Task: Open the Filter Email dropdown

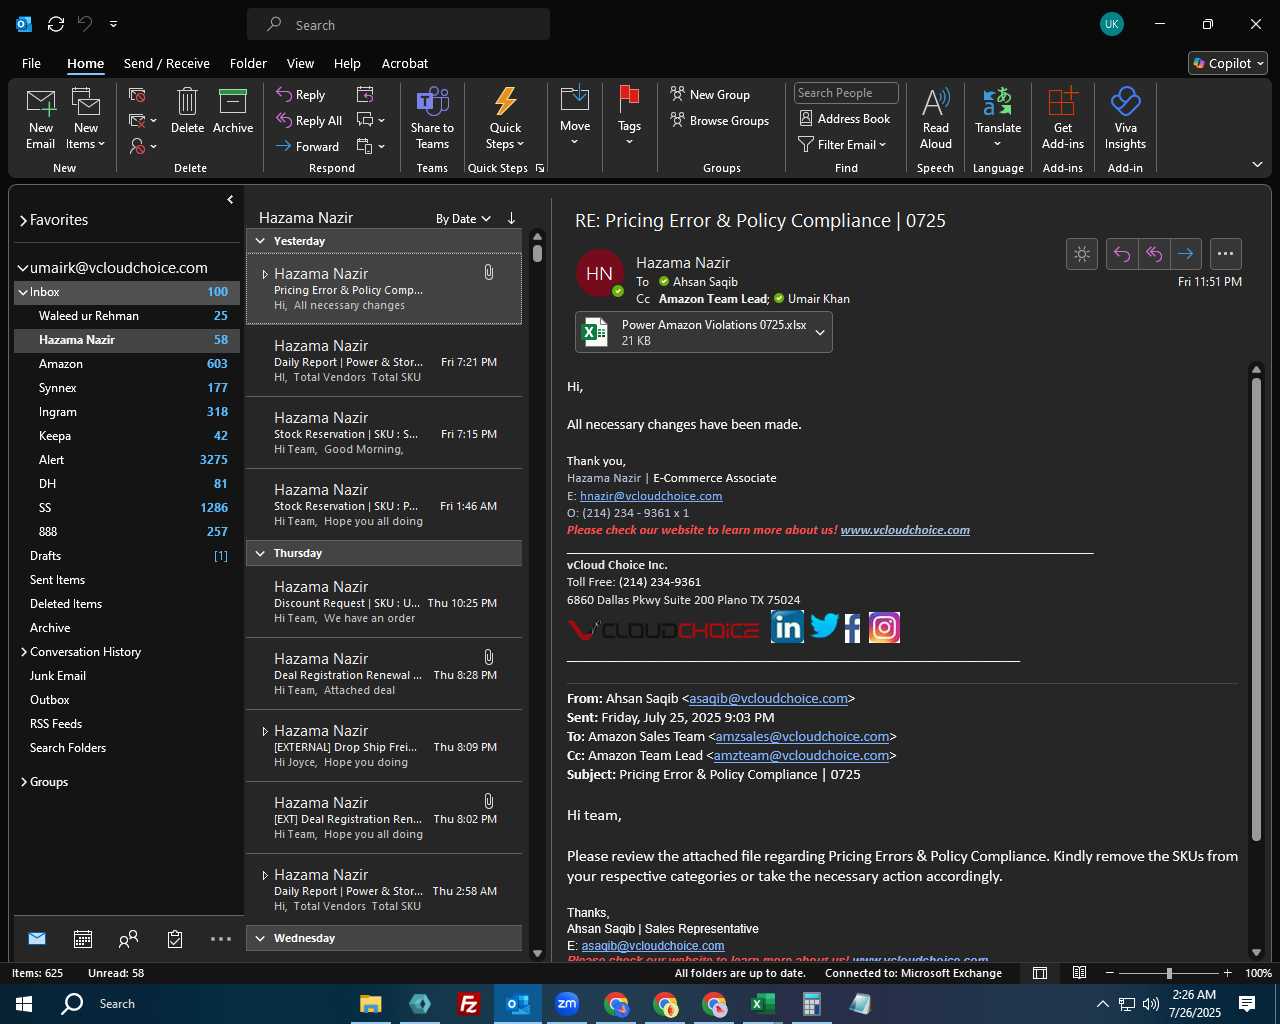Action: coord(843,144)
